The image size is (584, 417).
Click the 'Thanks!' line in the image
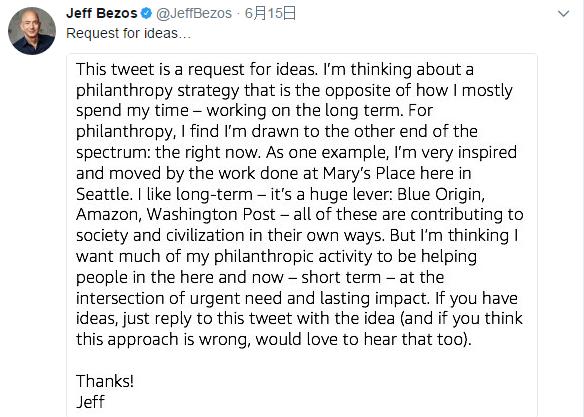105,381
